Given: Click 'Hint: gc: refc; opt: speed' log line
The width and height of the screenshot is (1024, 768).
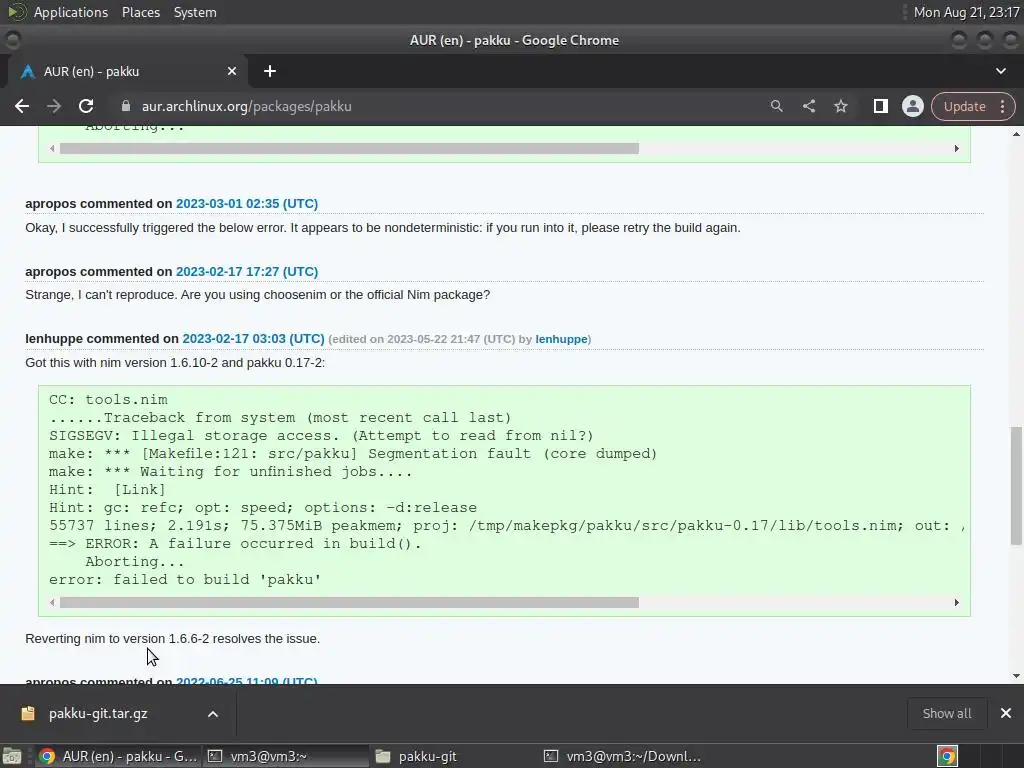Looking at the screenshot, I should coord(263,507).
